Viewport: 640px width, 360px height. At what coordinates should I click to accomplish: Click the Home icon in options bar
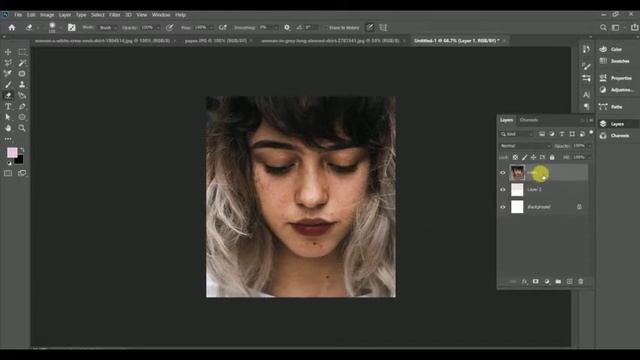click(12, 27)
